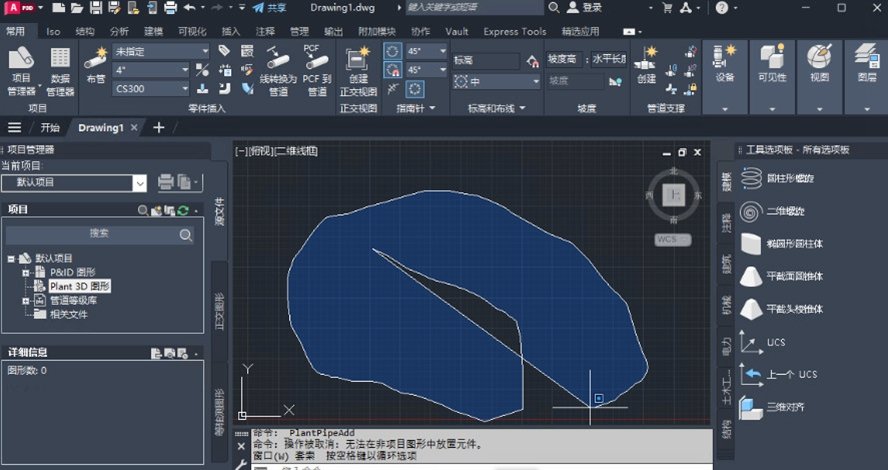Toggle the compass magnet snap button
This screenshot has width=888, height=470.
[x=392, y=70]
